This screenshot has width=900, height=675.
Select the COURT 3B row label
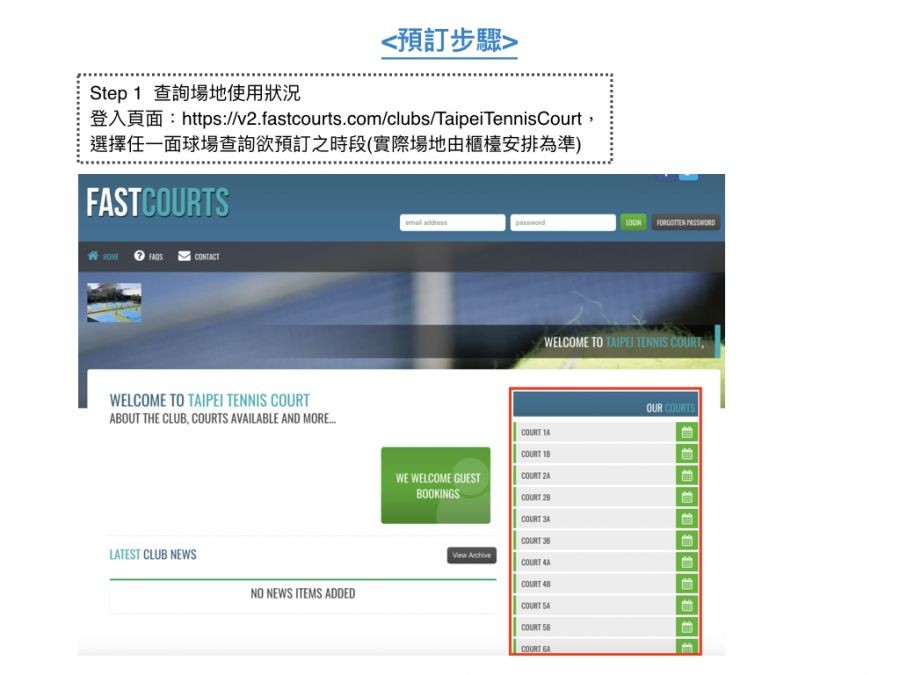pyautogui.click(x=536, y=541)
